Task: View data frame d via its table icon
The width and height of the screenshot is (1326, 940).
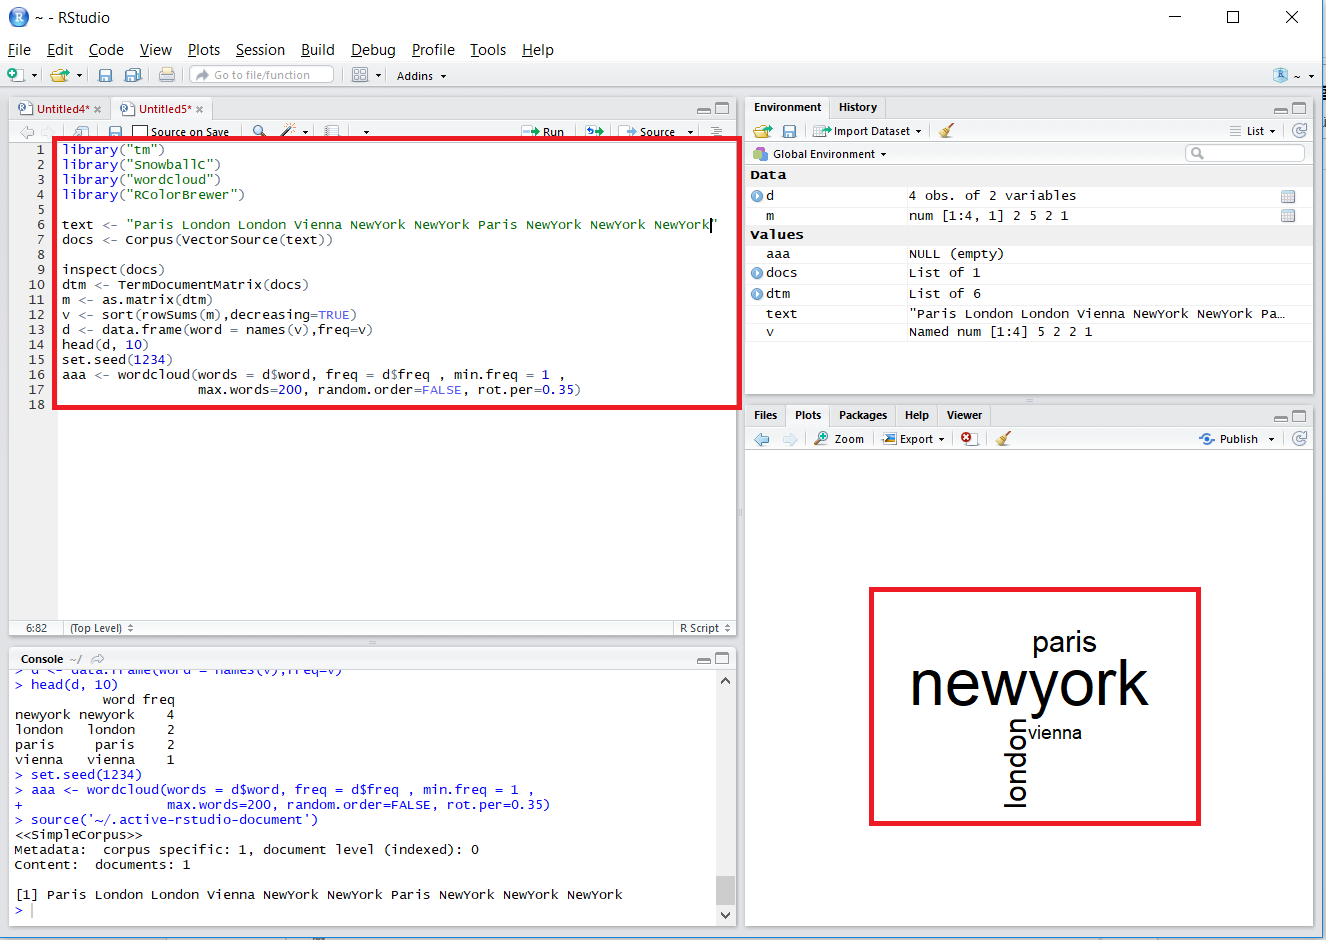Action: (x=1288, y=196)
